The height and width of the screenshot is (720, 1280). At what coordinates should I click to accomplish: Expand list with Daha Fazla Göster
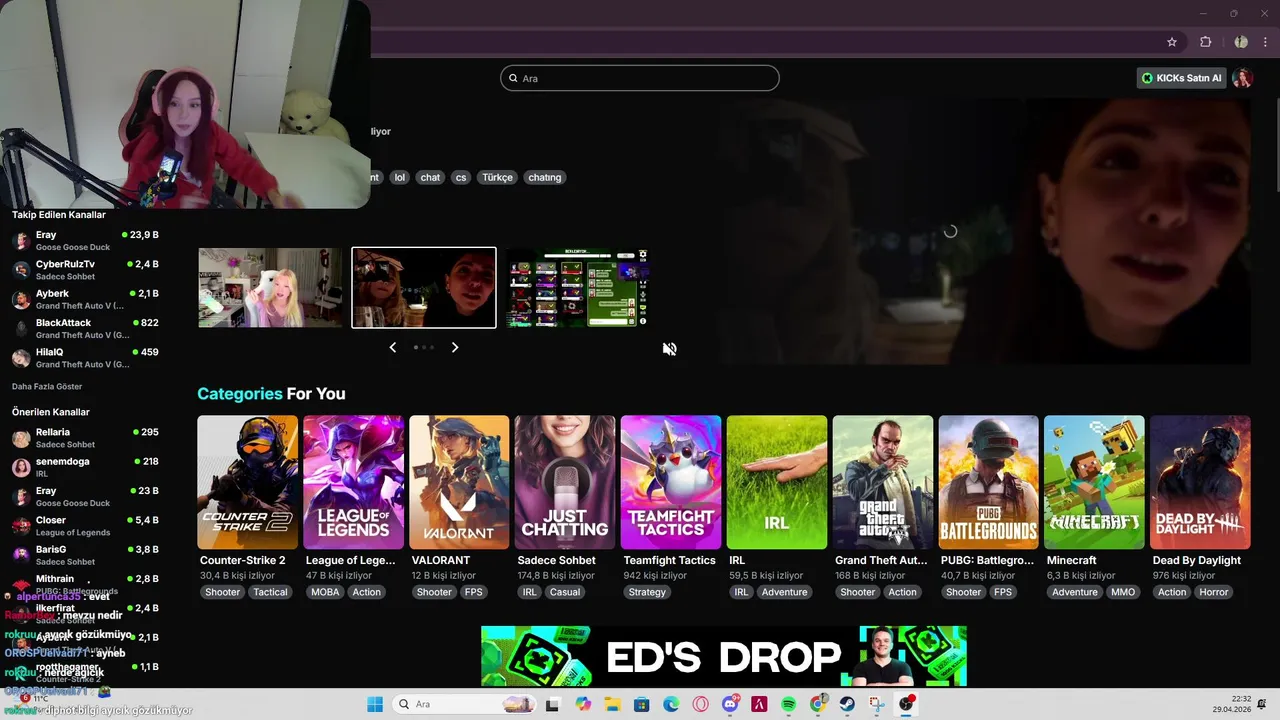47,386
